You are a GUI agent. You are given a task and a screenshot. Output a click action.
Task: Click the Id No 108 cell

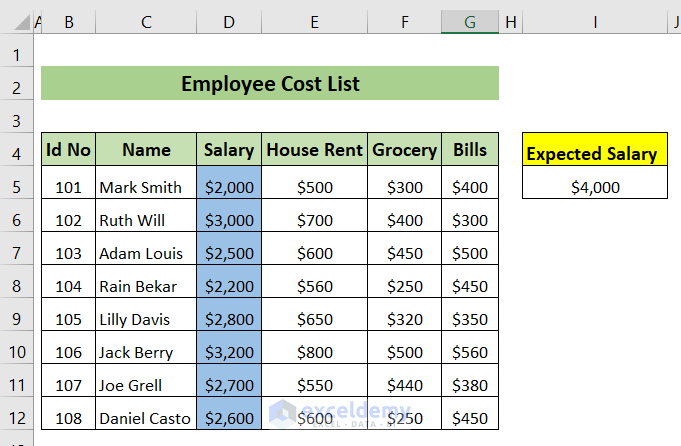pos(69,418)
